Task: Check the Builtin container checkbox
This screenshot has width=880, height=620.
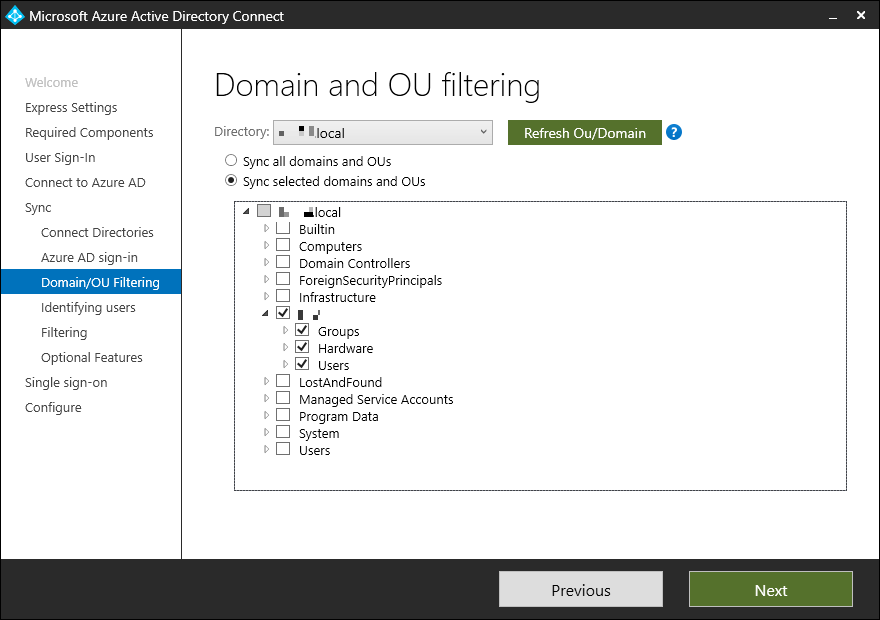Action: (x=283, y=229)
